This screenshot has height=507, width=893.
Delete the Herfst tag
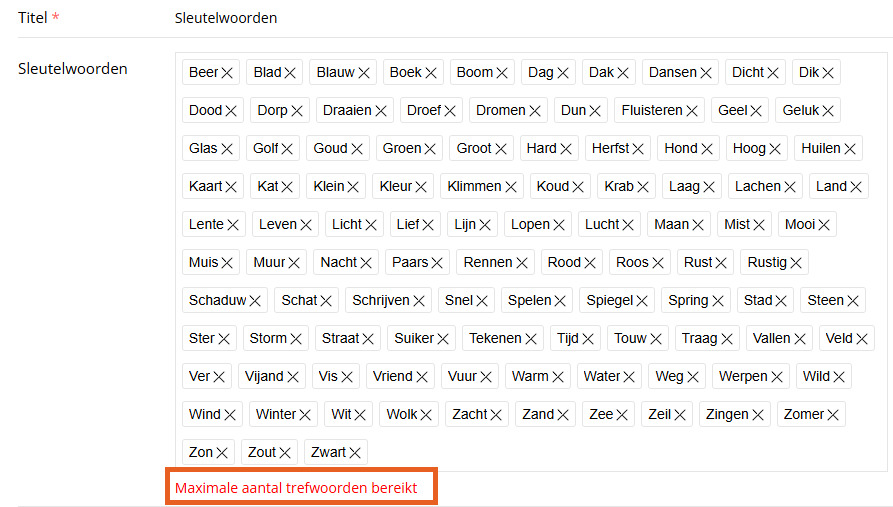tap(638, 149)
